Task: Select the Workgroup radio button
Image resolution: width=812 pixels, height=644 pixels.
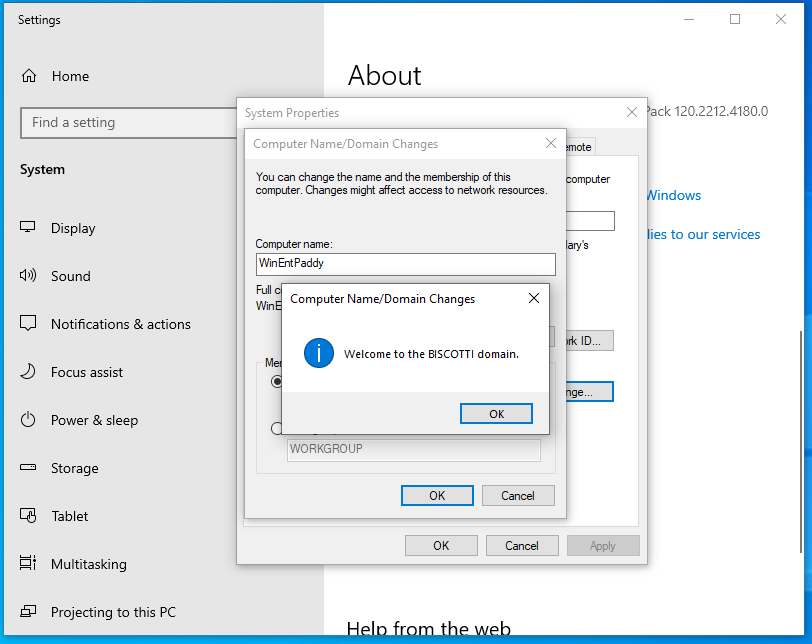Action: (277, 429)
